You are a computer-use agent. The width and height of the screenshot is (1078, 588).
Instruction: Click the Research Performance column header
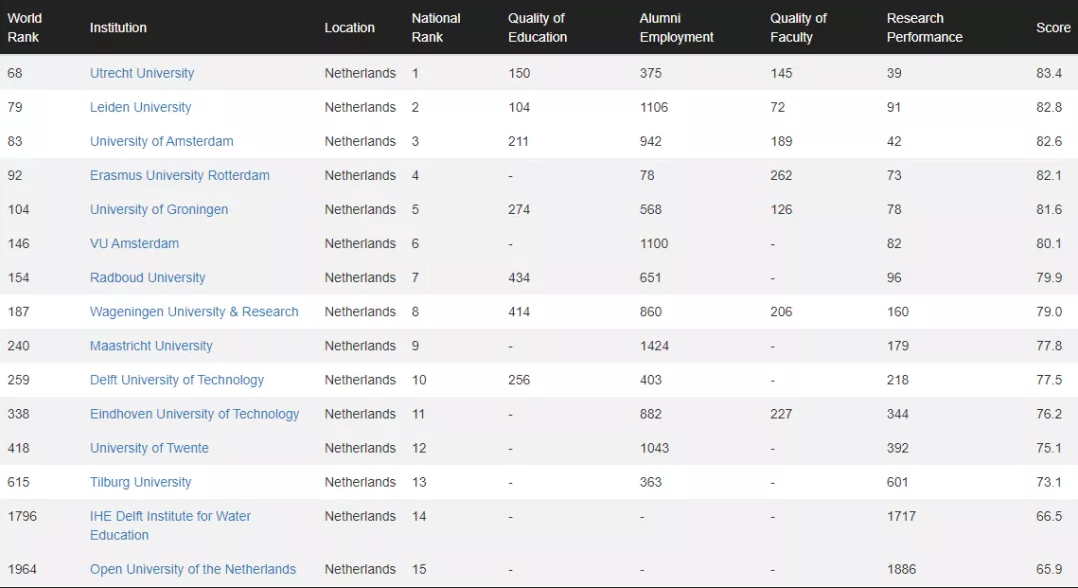924,28
